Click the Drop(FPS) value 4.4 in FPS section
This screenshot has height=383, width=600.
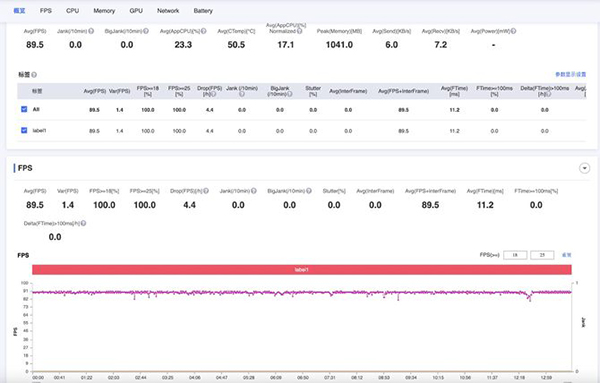coord(189,205)
